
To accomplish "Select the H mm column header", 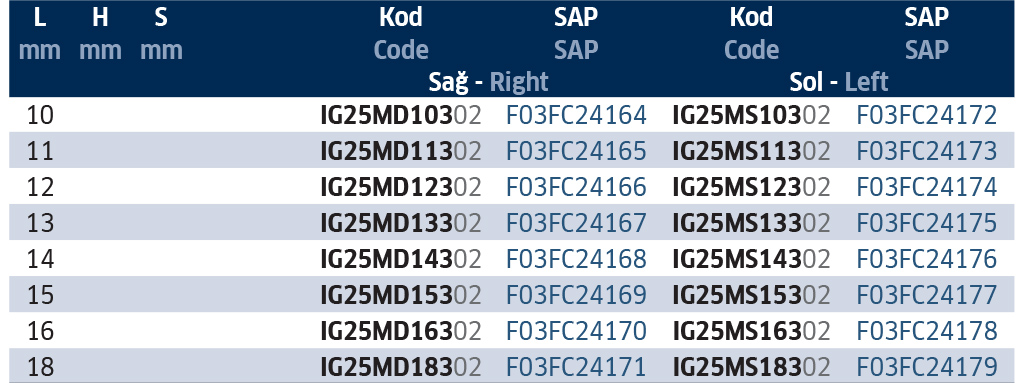I will pyautogui.click(x=100, y=34).
